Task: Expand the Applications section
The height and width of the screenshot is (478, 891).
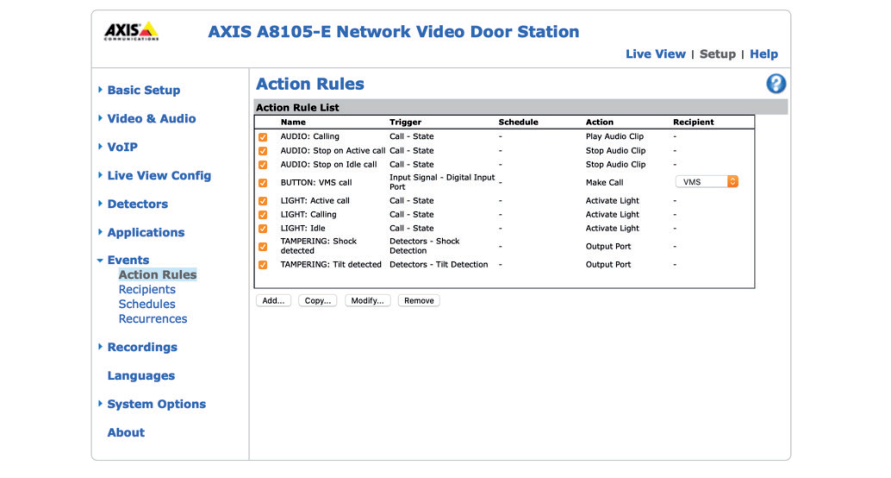Action: pos(145,232)
